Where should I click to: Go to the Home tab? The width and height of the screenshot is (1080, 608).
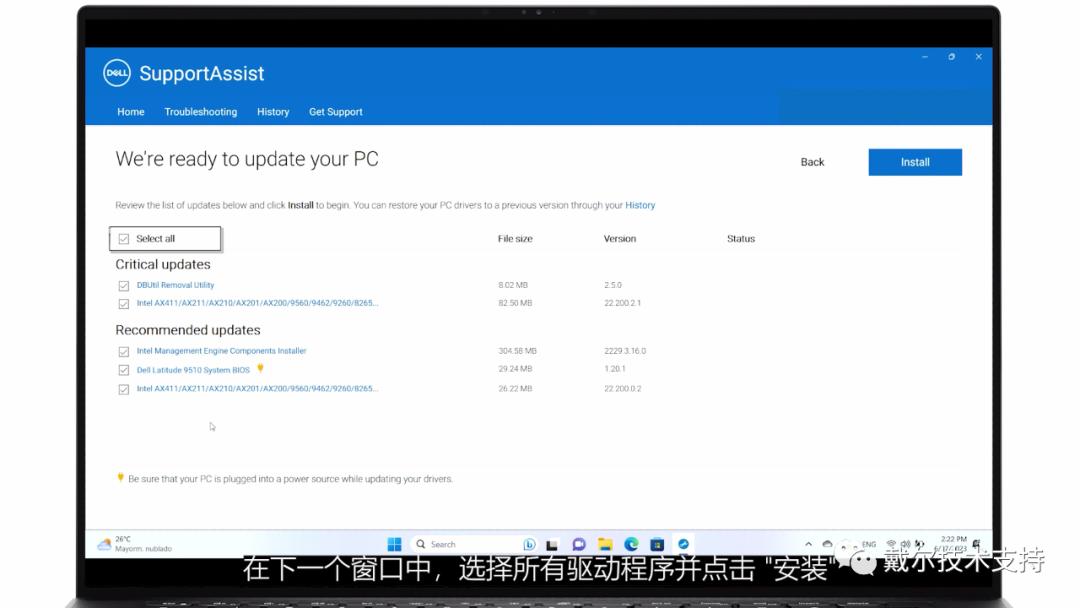(131, 112)
